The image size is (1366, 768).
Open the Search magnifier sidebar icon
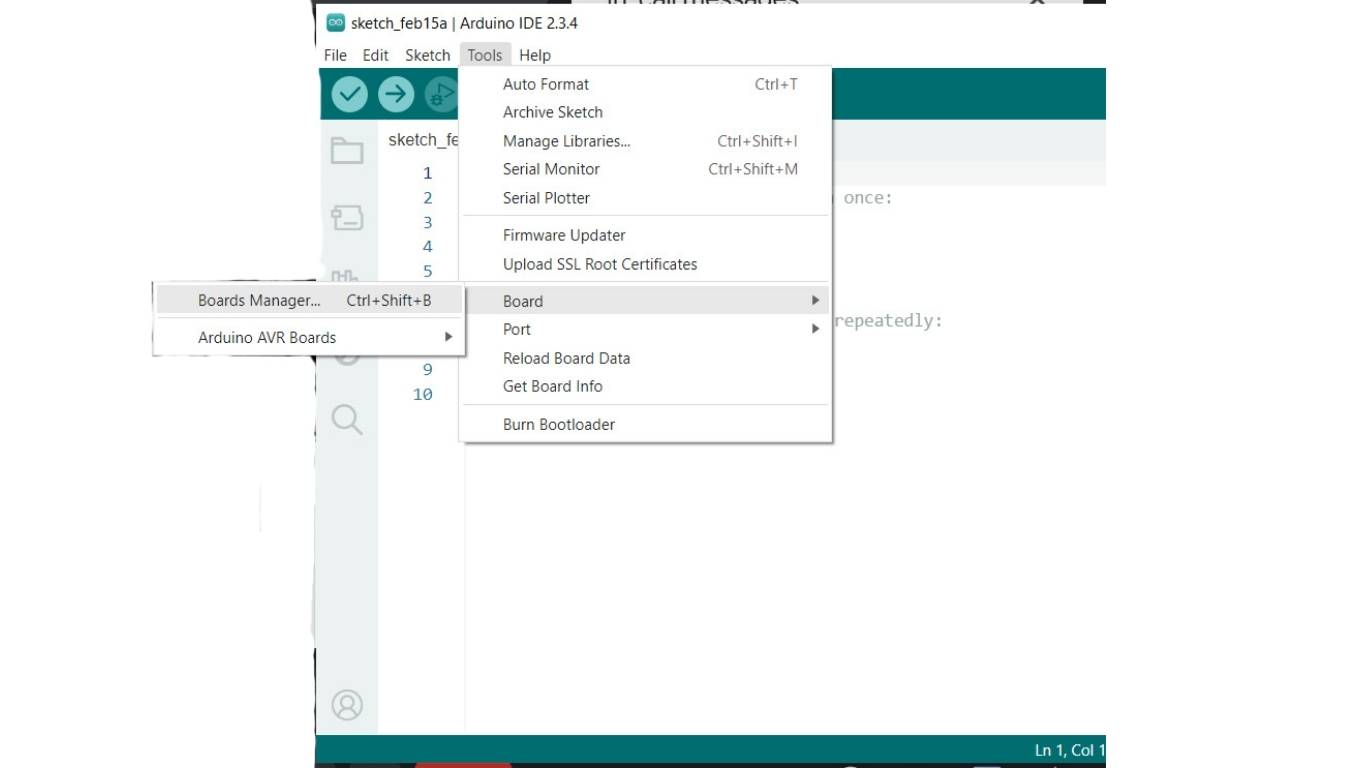[x=347, y=419]
